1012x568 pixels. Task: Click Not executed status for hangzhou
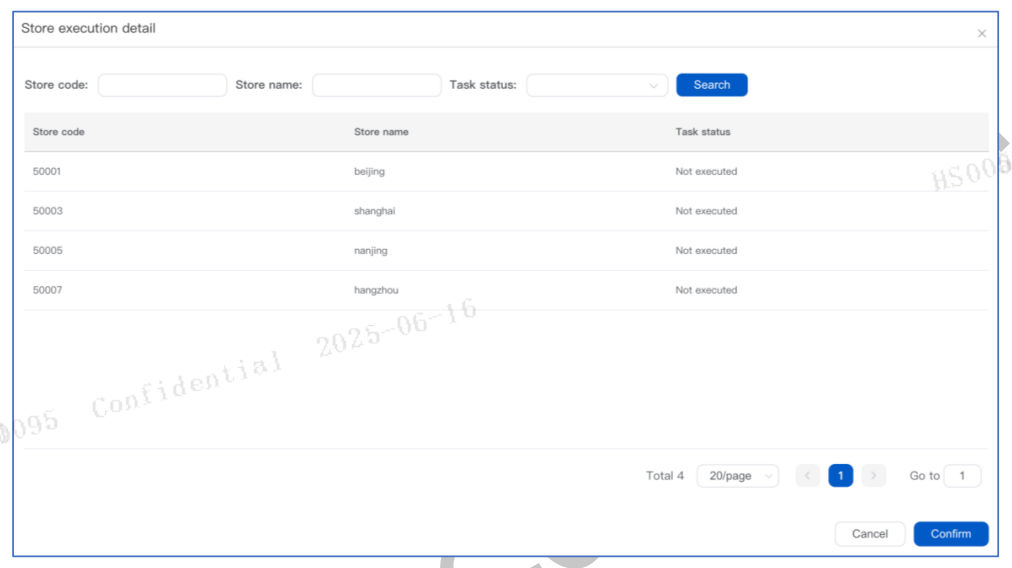pos(706,290)
